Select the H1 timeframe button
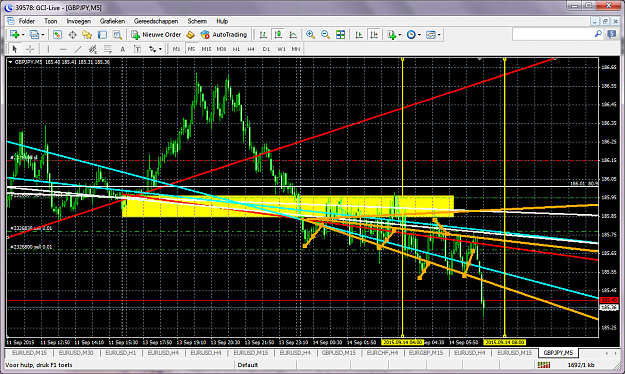Screen dimensions: 625x374 [x=236, y=49]
